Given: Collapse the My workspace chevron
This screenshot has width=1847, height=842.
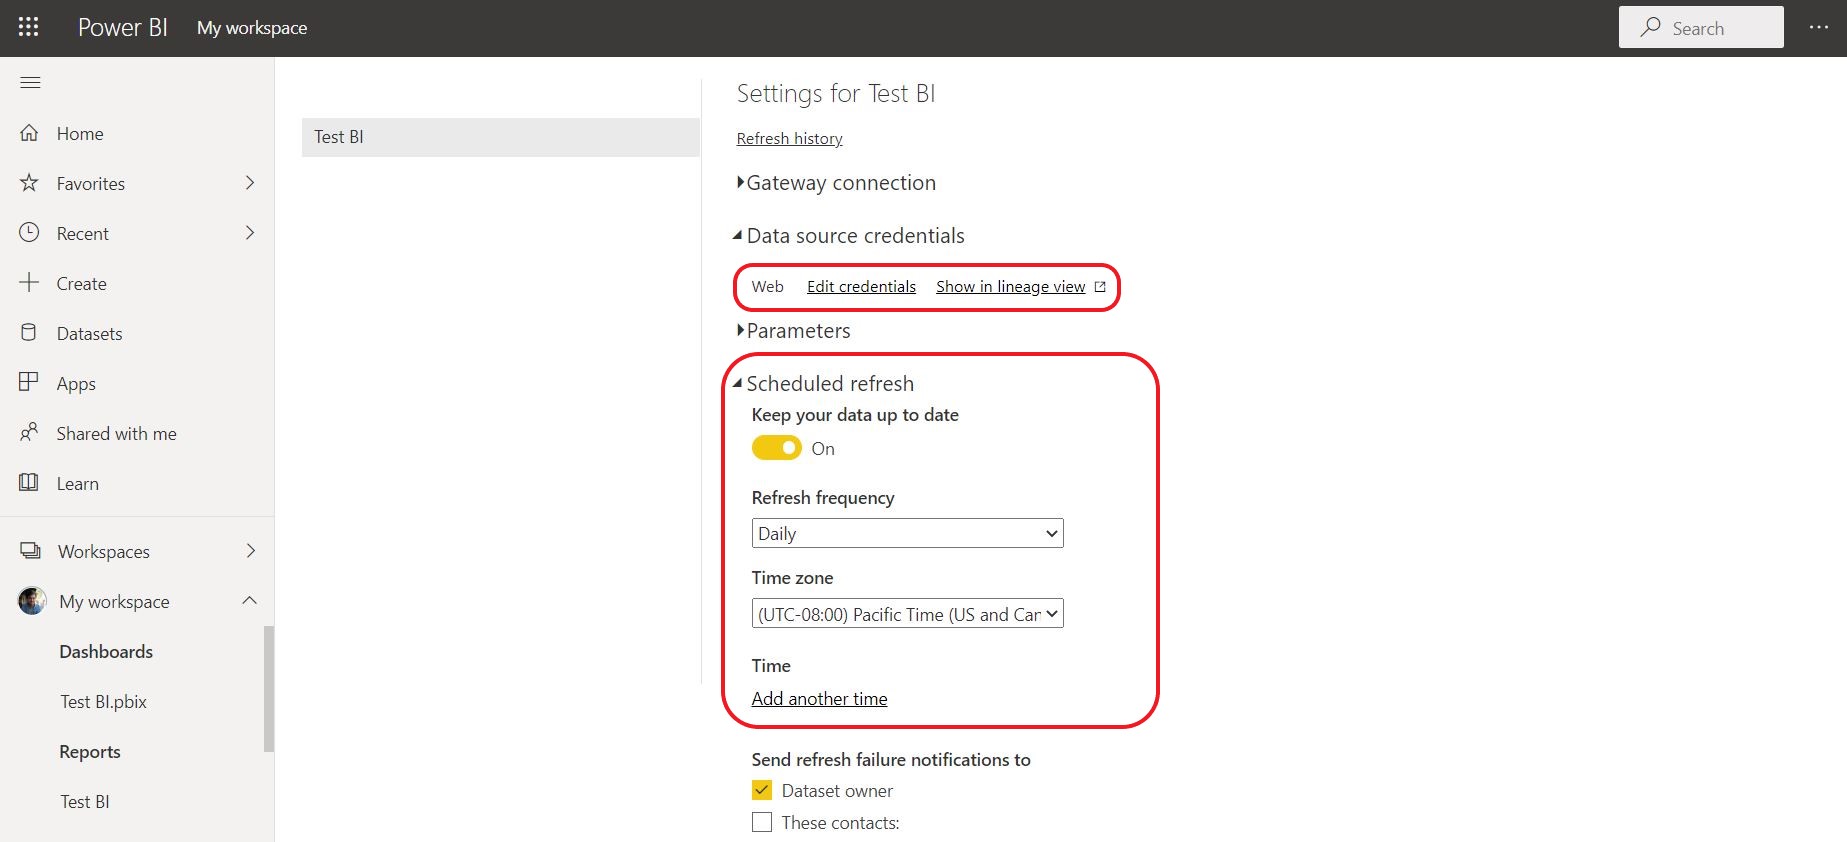Looking at the screenshot, I should click(x=250, y=600).
